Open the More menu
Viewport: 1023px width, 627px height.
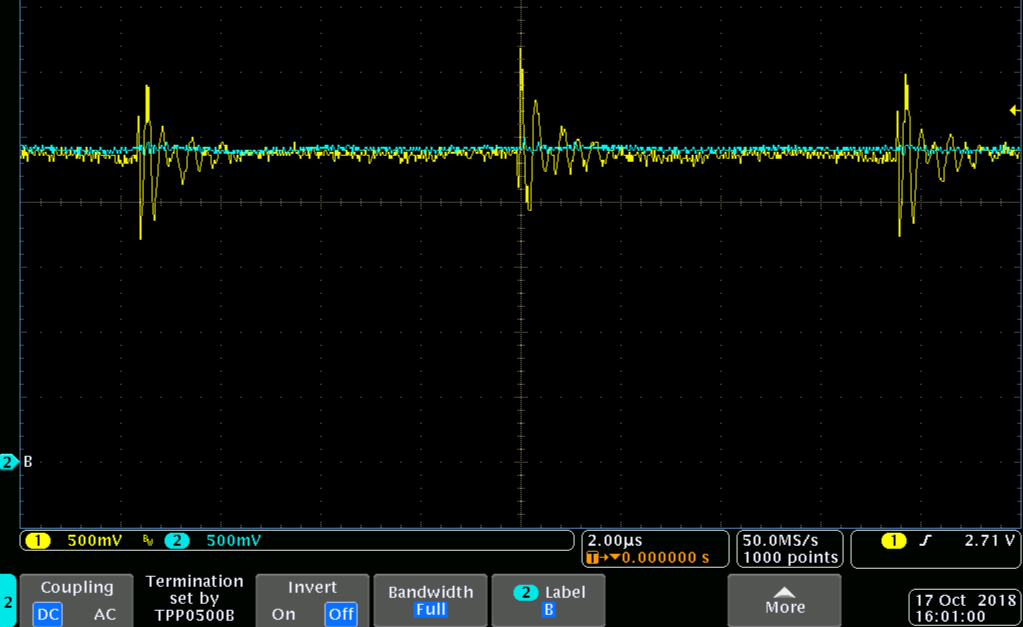click(x=784, y=600)
